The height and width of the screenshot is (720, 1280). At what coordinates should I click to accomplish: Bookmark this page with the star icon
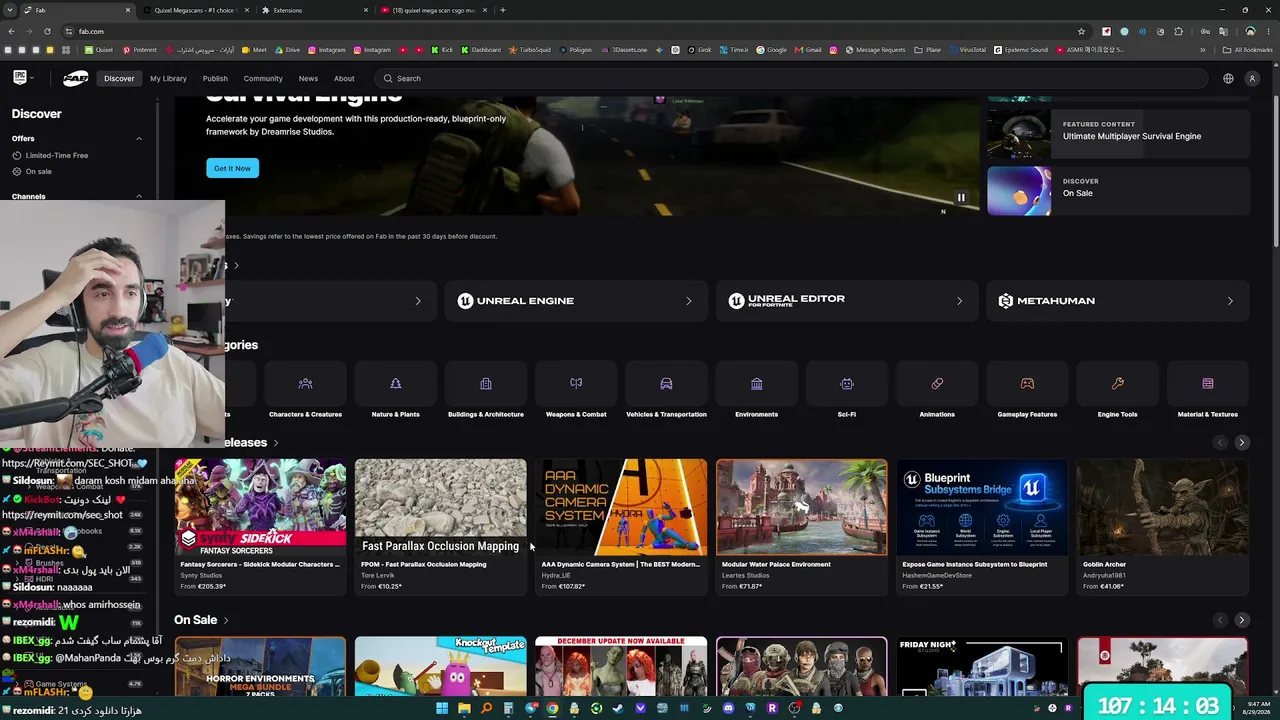1081,31
